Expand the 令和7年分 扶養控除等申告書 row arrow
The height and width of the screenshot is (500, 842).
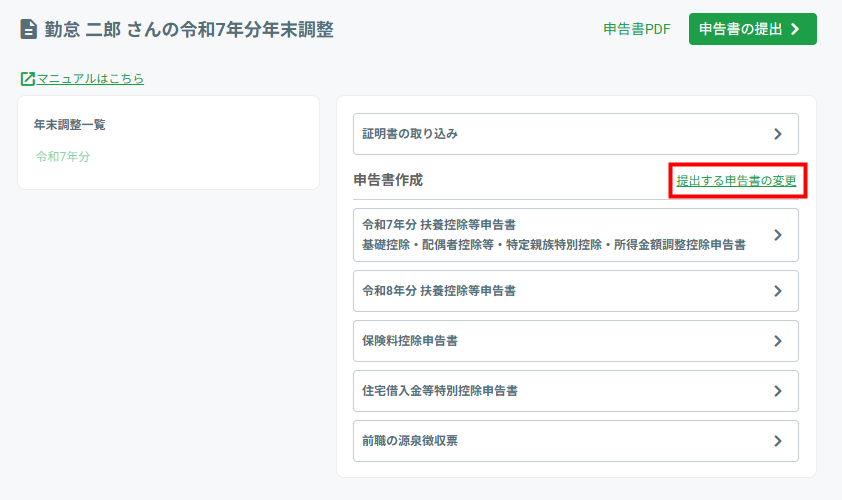[778, 235]
